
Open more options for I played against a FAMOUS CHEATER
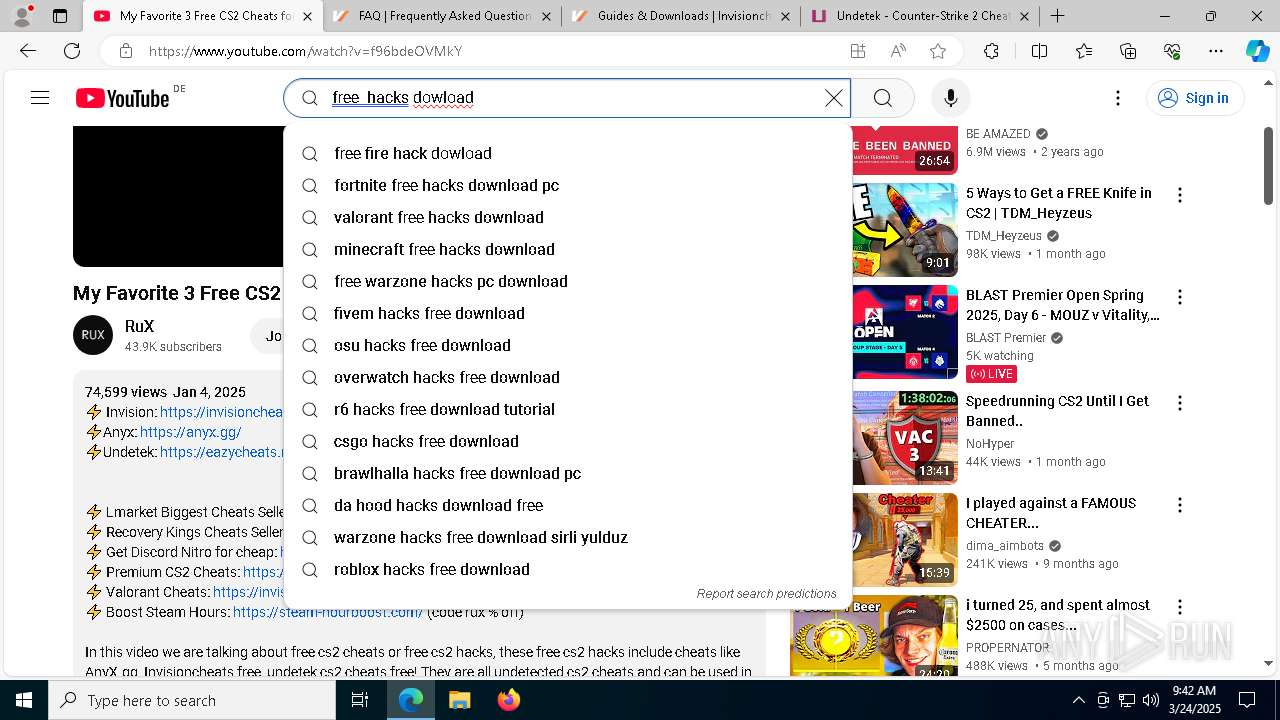point(1180,505)
